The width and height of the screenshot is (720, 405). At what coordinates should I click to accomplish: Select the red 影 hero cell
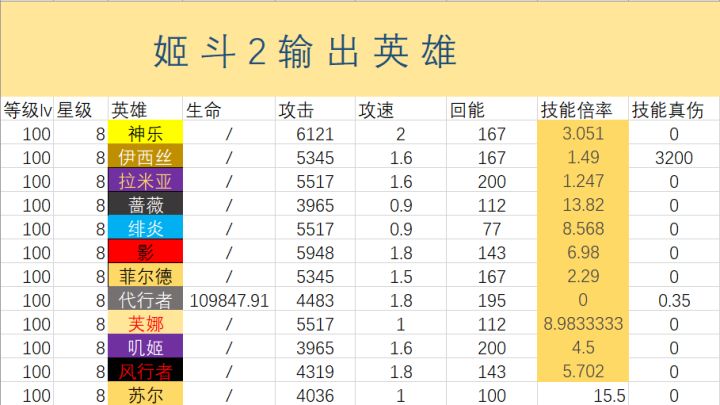[145, 252]
